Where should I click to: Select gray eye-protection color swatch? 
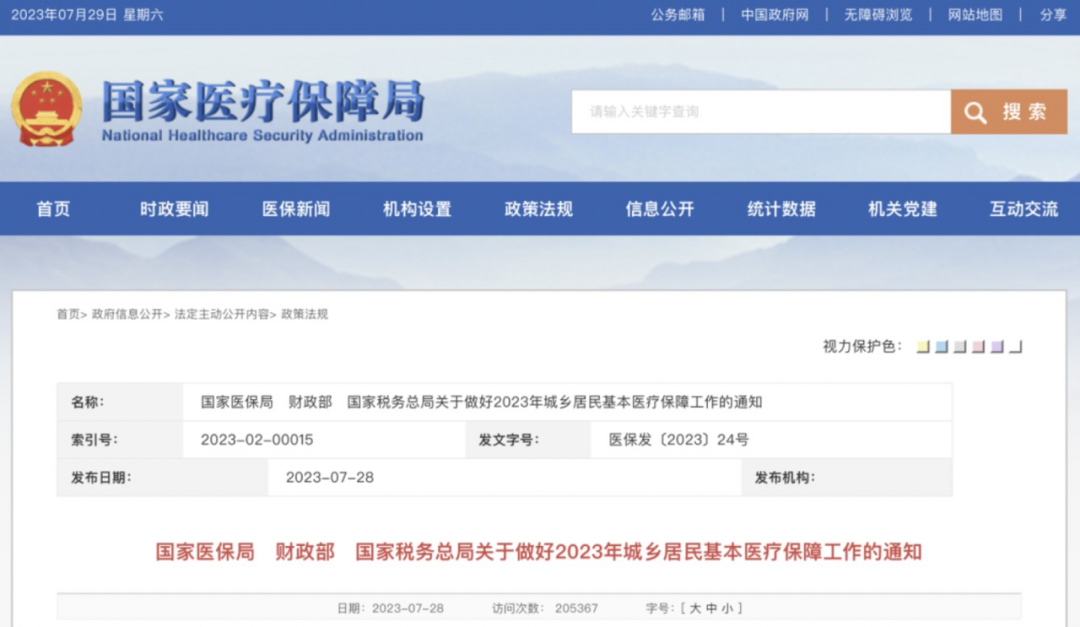[x=960, y=347]
